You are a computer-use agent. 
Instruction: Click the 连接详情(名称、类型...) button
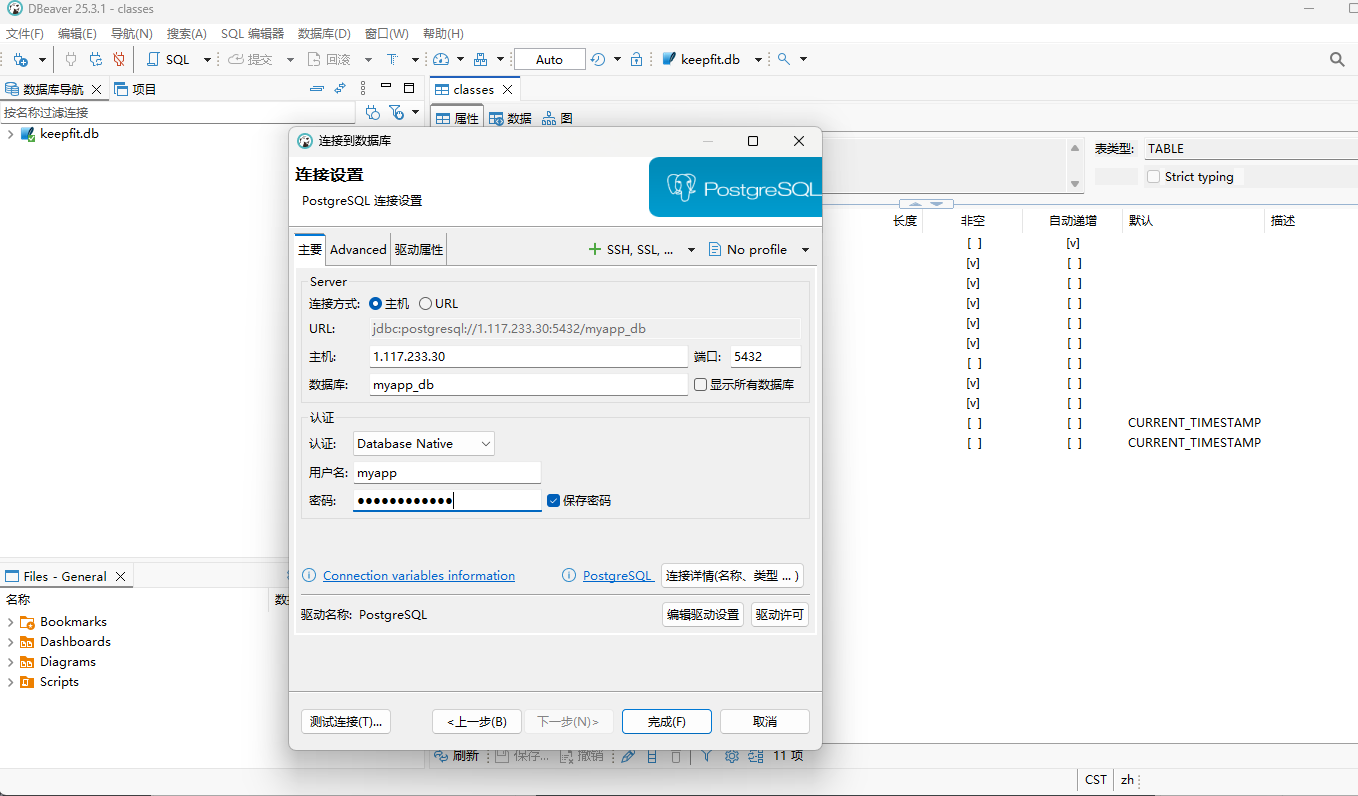[x=732, y=575]
